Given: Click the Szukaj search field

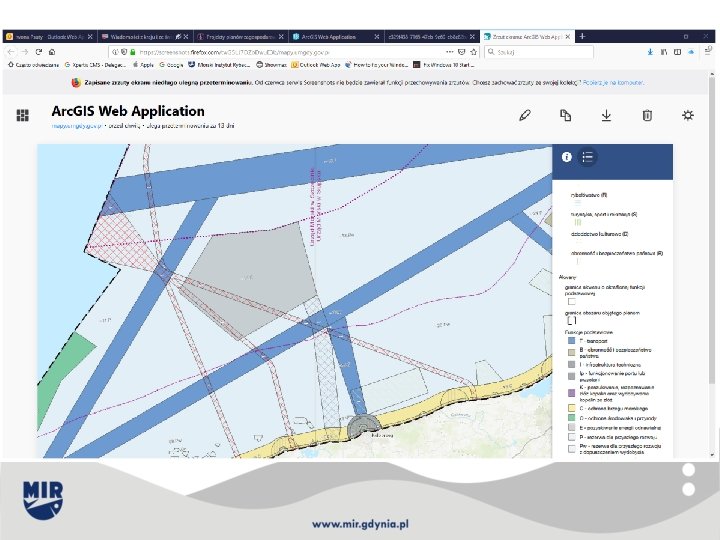Looking at the screenshot, I should (539, 52).
